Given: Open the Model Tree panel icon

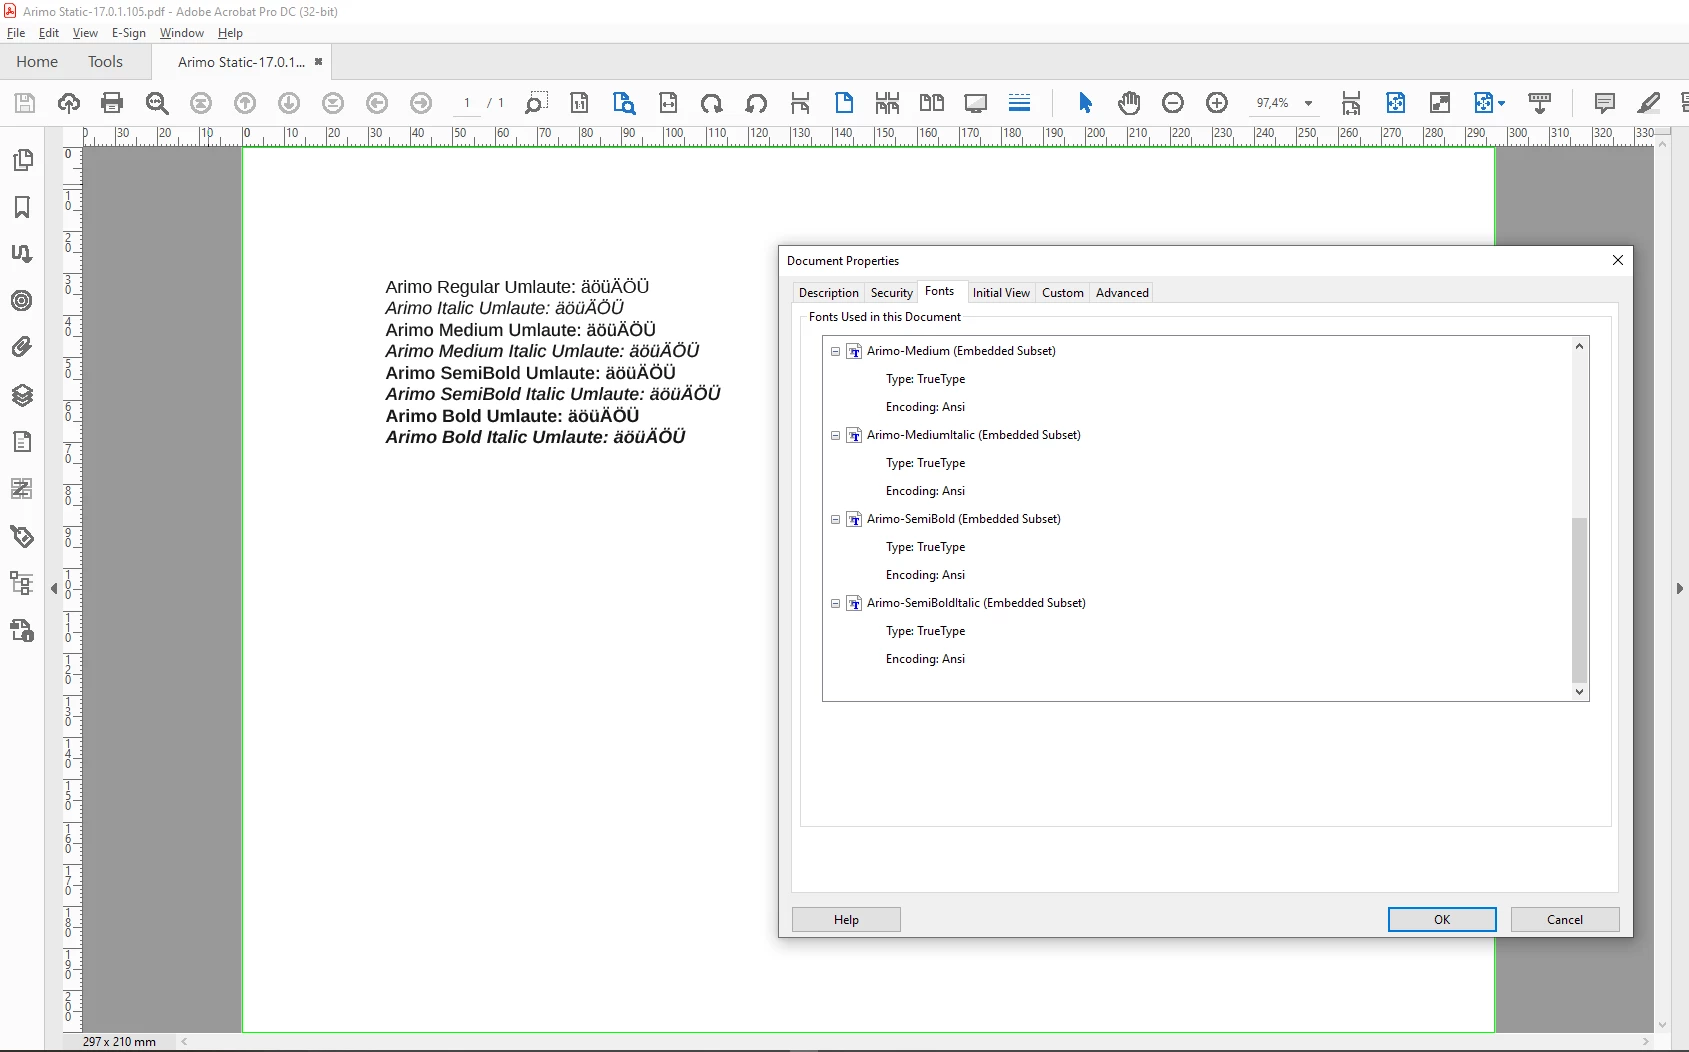Looking at the screenshot, I should click(22, 583).
